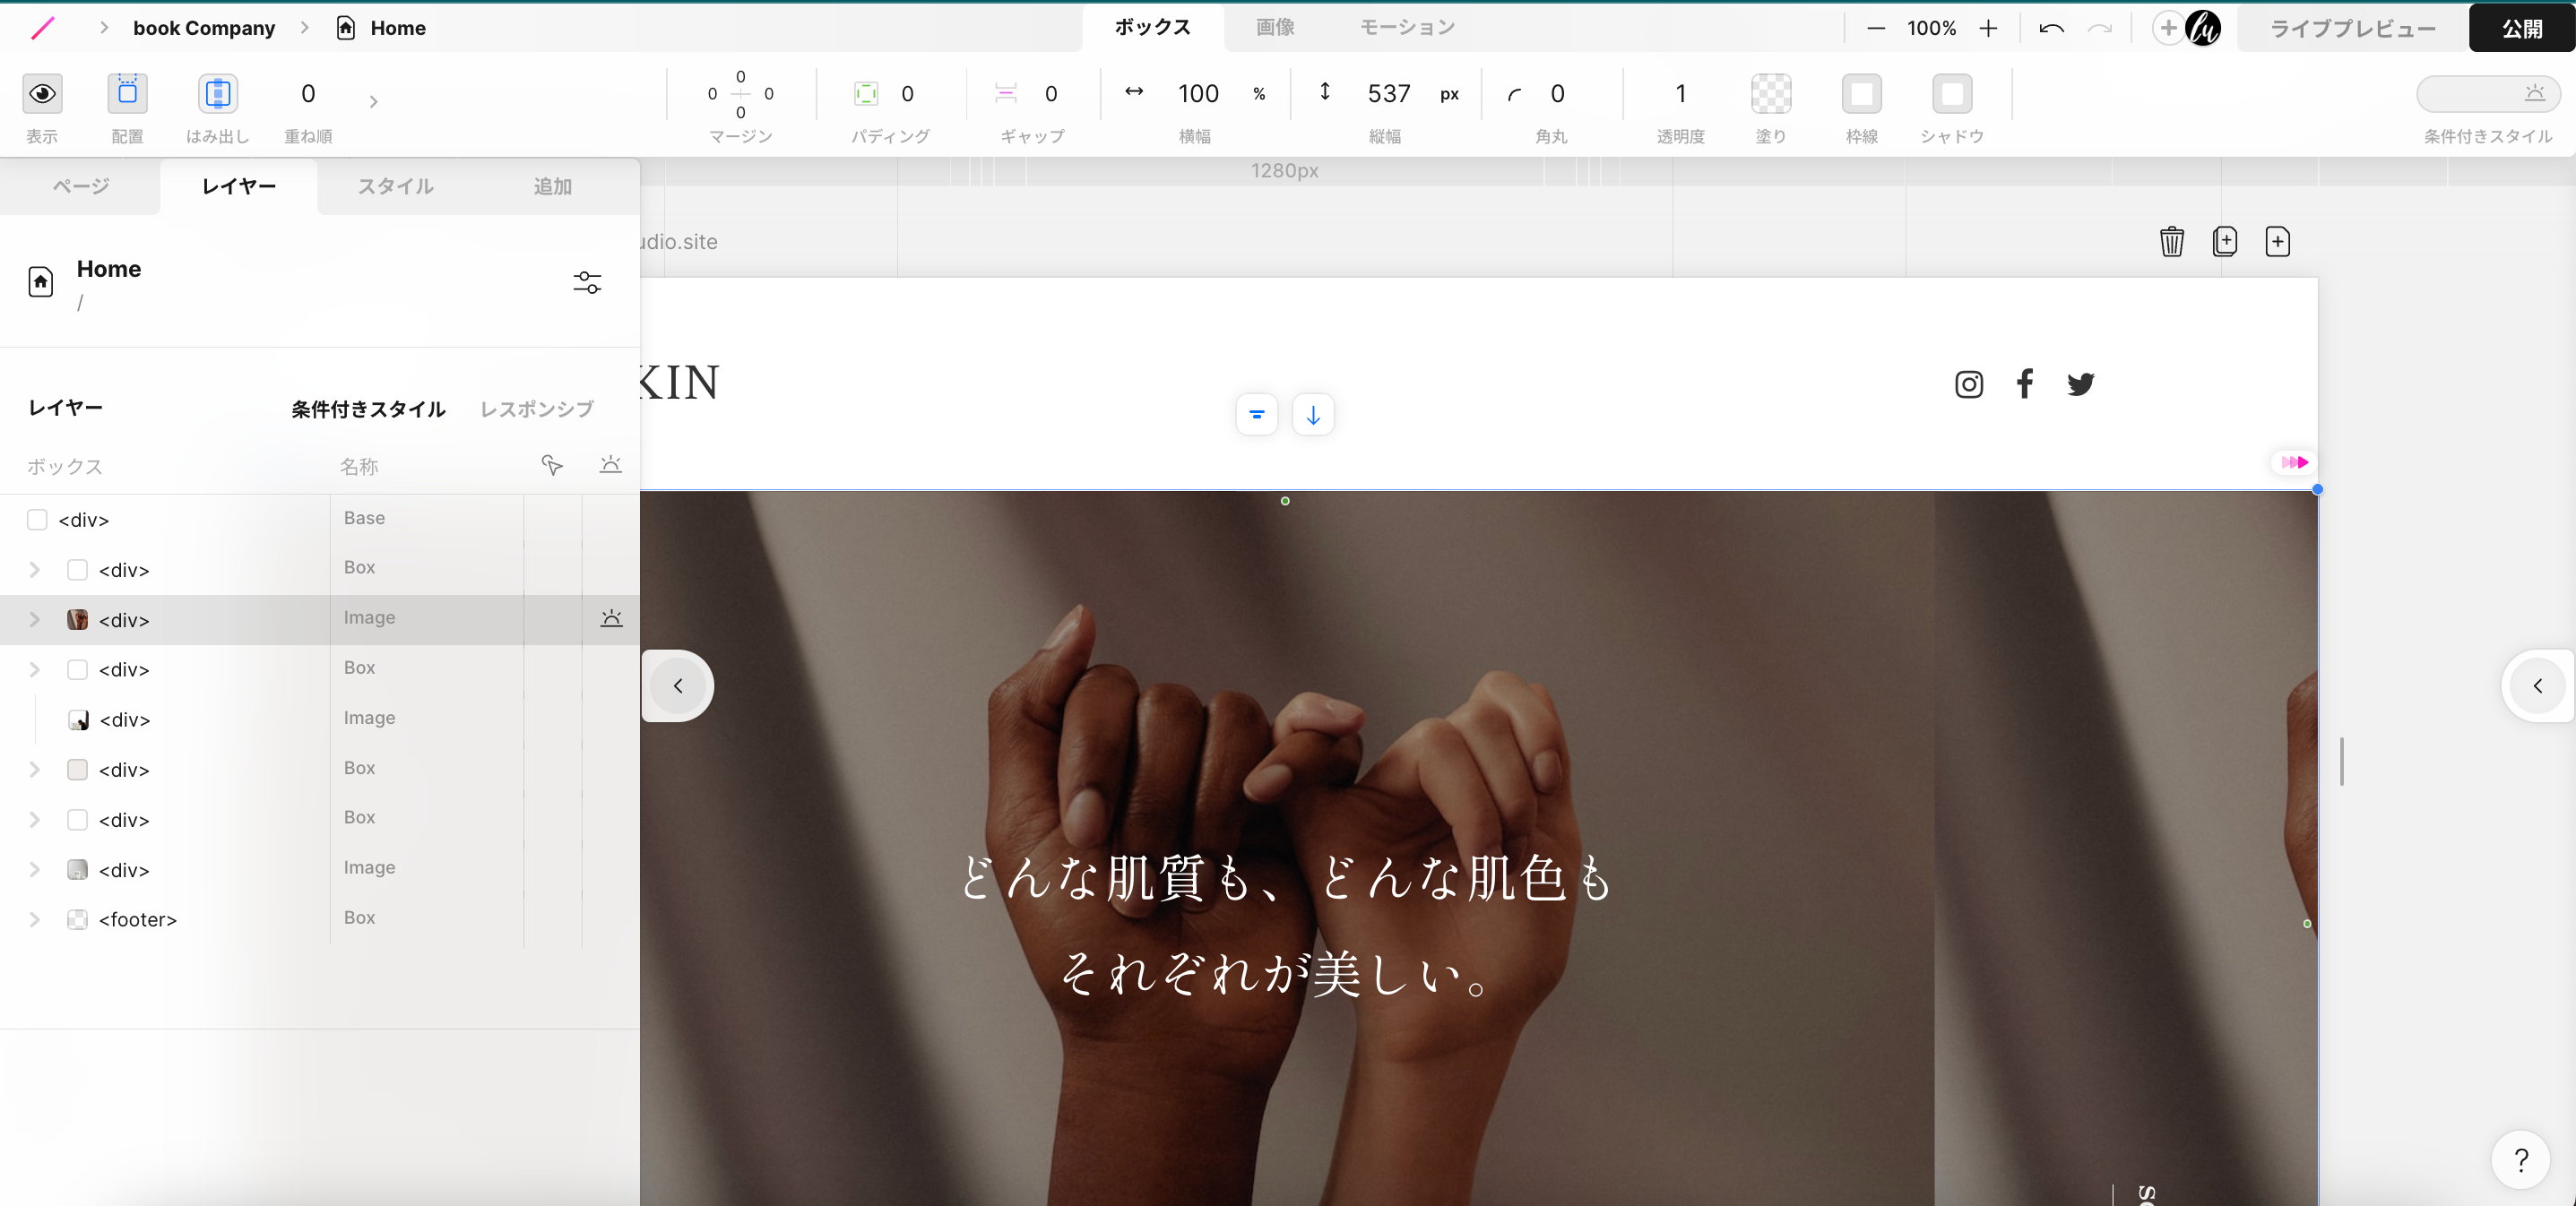
Task: Click the cursor column header icon
Action: (552, 465)
